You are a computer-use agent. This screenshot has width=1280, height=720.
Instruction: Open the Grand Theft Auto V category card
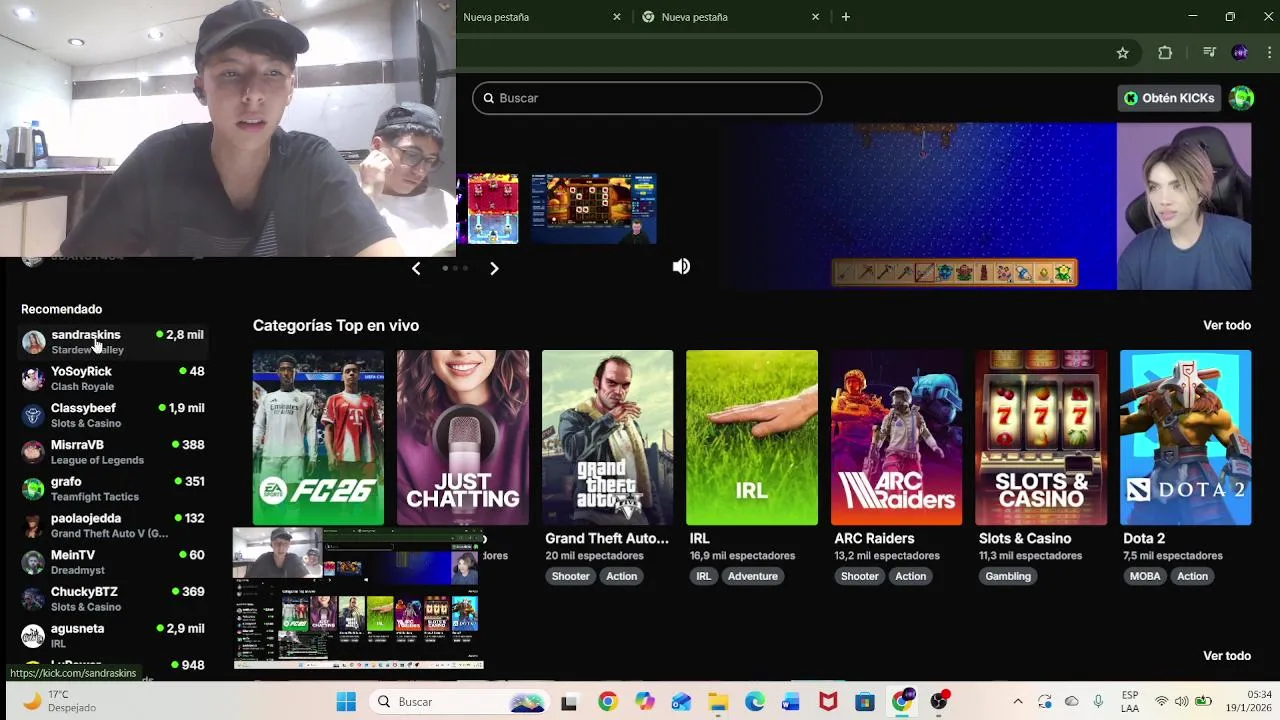click(x=607, y=437)
